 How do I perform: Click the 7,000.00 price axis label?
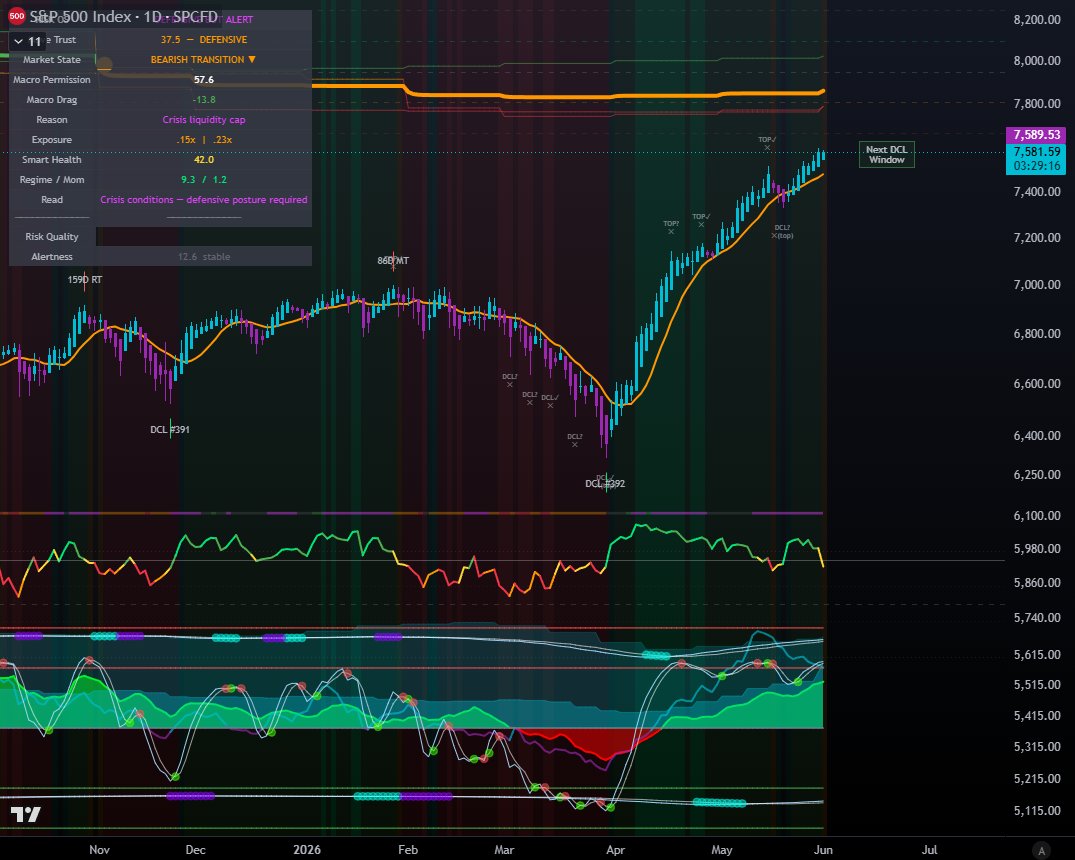coord(1037,284)
